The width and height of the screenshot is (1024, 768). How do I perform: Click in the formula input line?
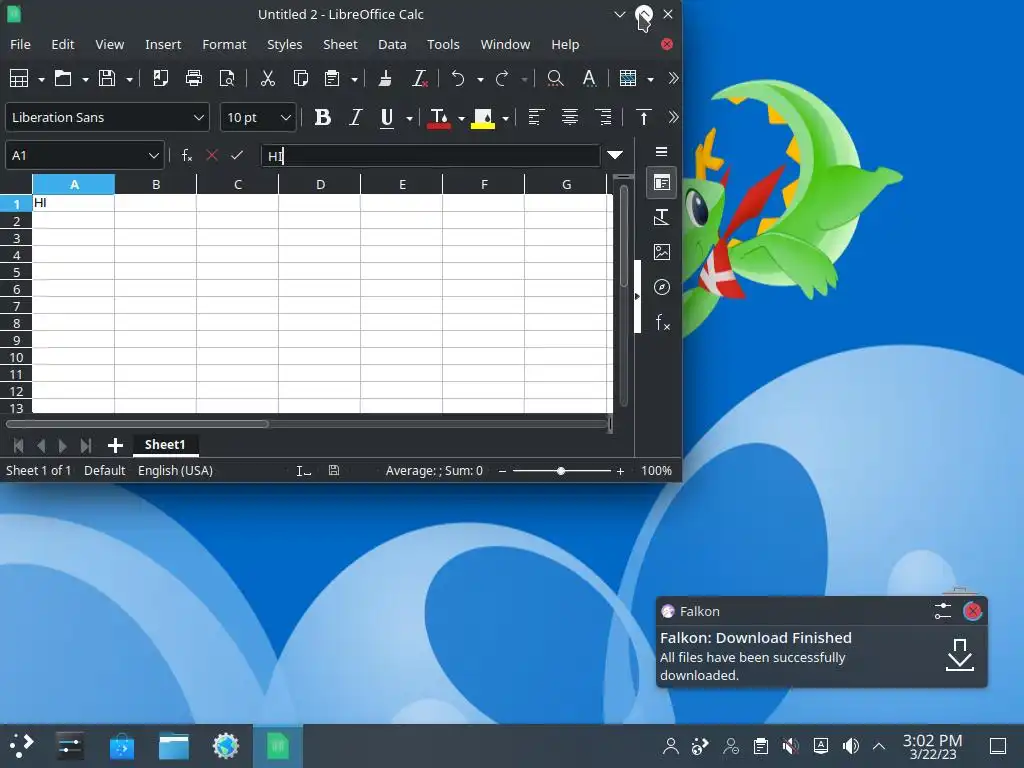pyautogui.click(x=430, y=155)
